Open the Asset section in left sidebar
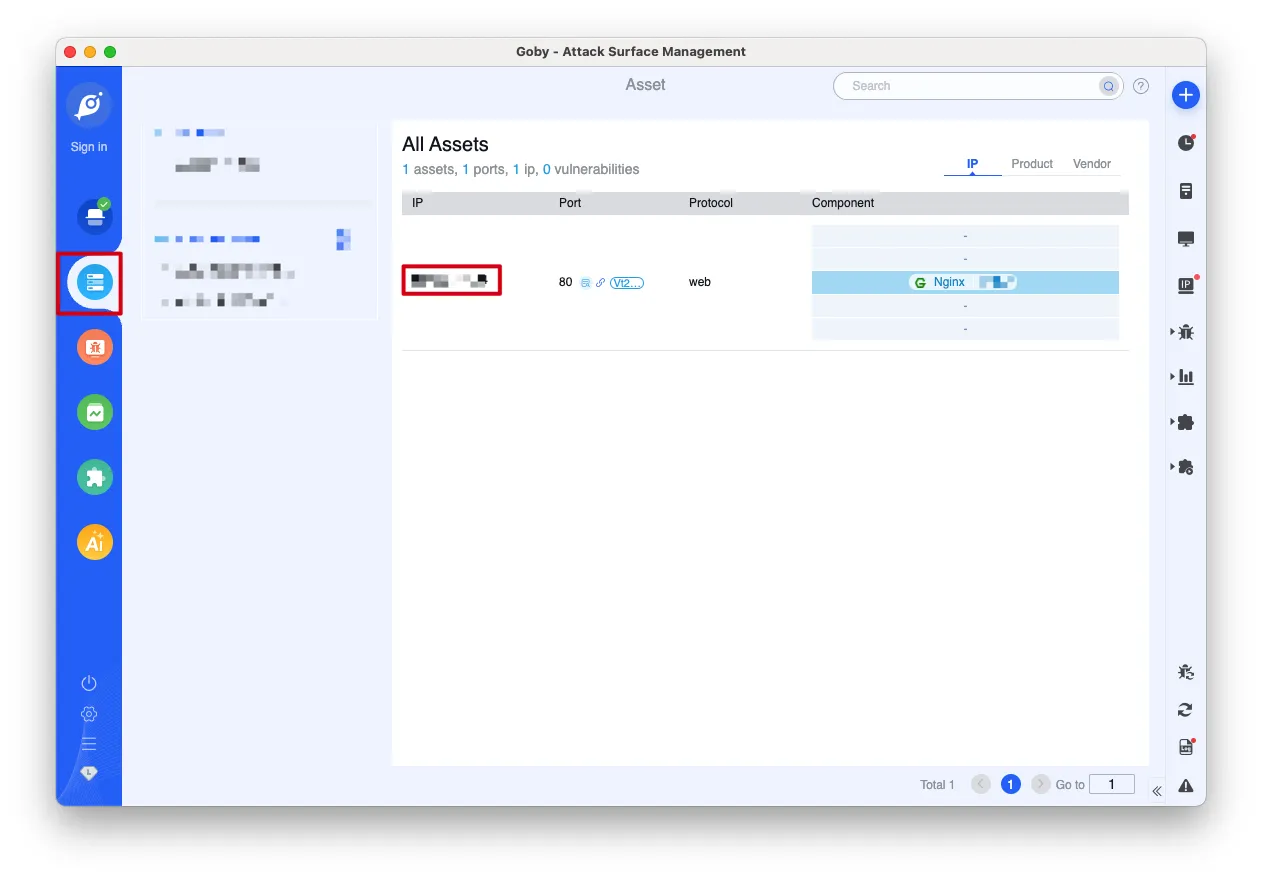This screenshot has width=1262, height=880. (94, 283)
